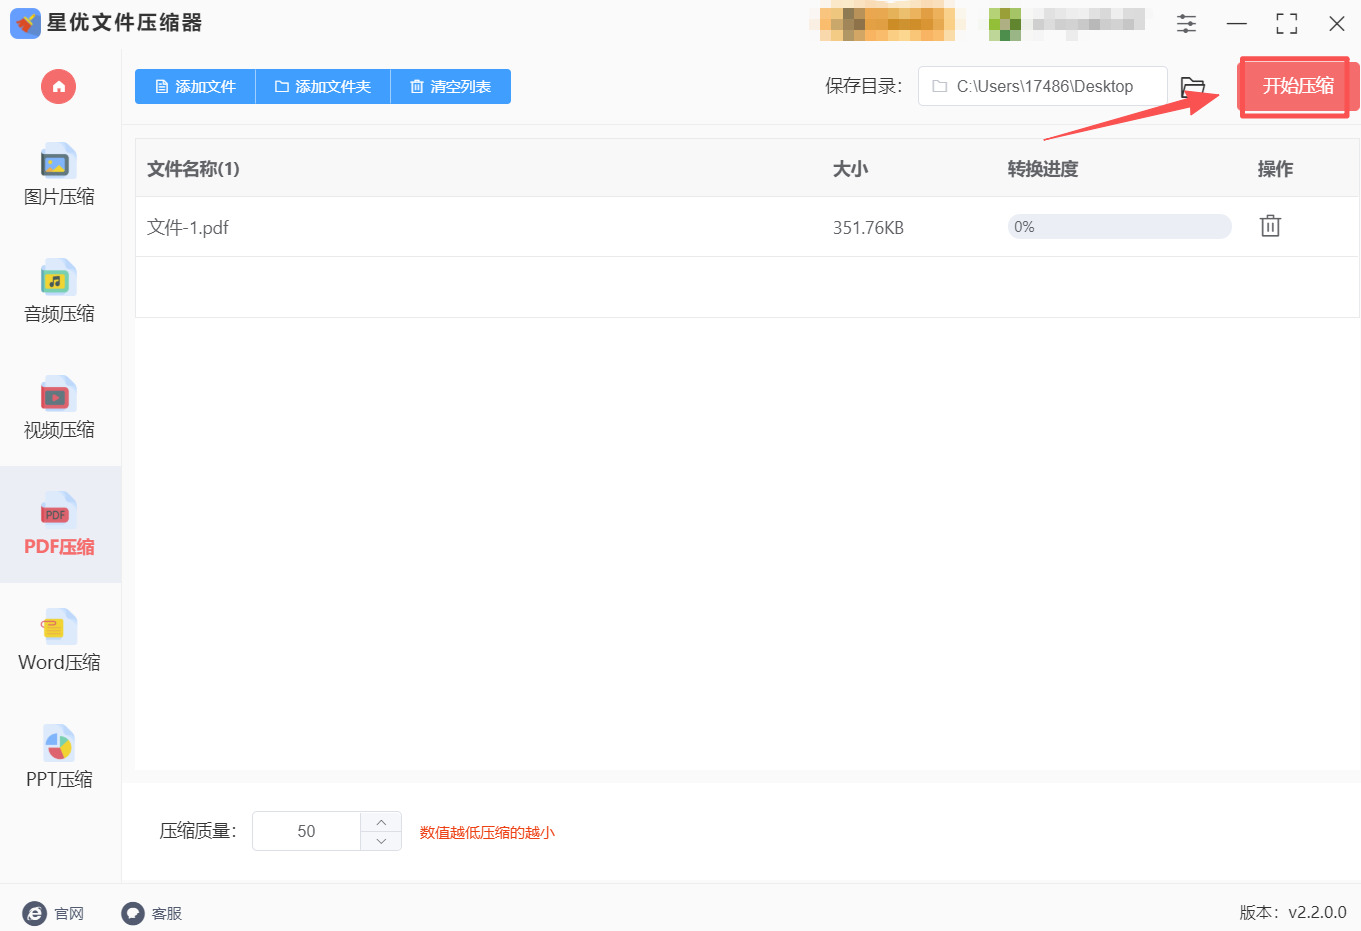Clear the file list via 清空列表
Image resolution: width=1361 pixels, height=931 pixels.
(x=450, y=86)
